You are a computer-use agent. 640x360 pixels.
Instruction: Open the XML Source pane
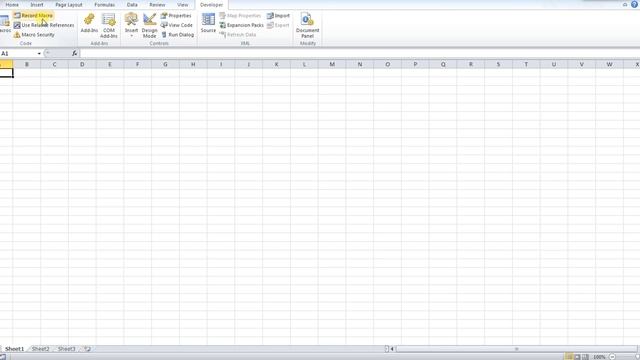pyautogui.click(x=208, y=24)
